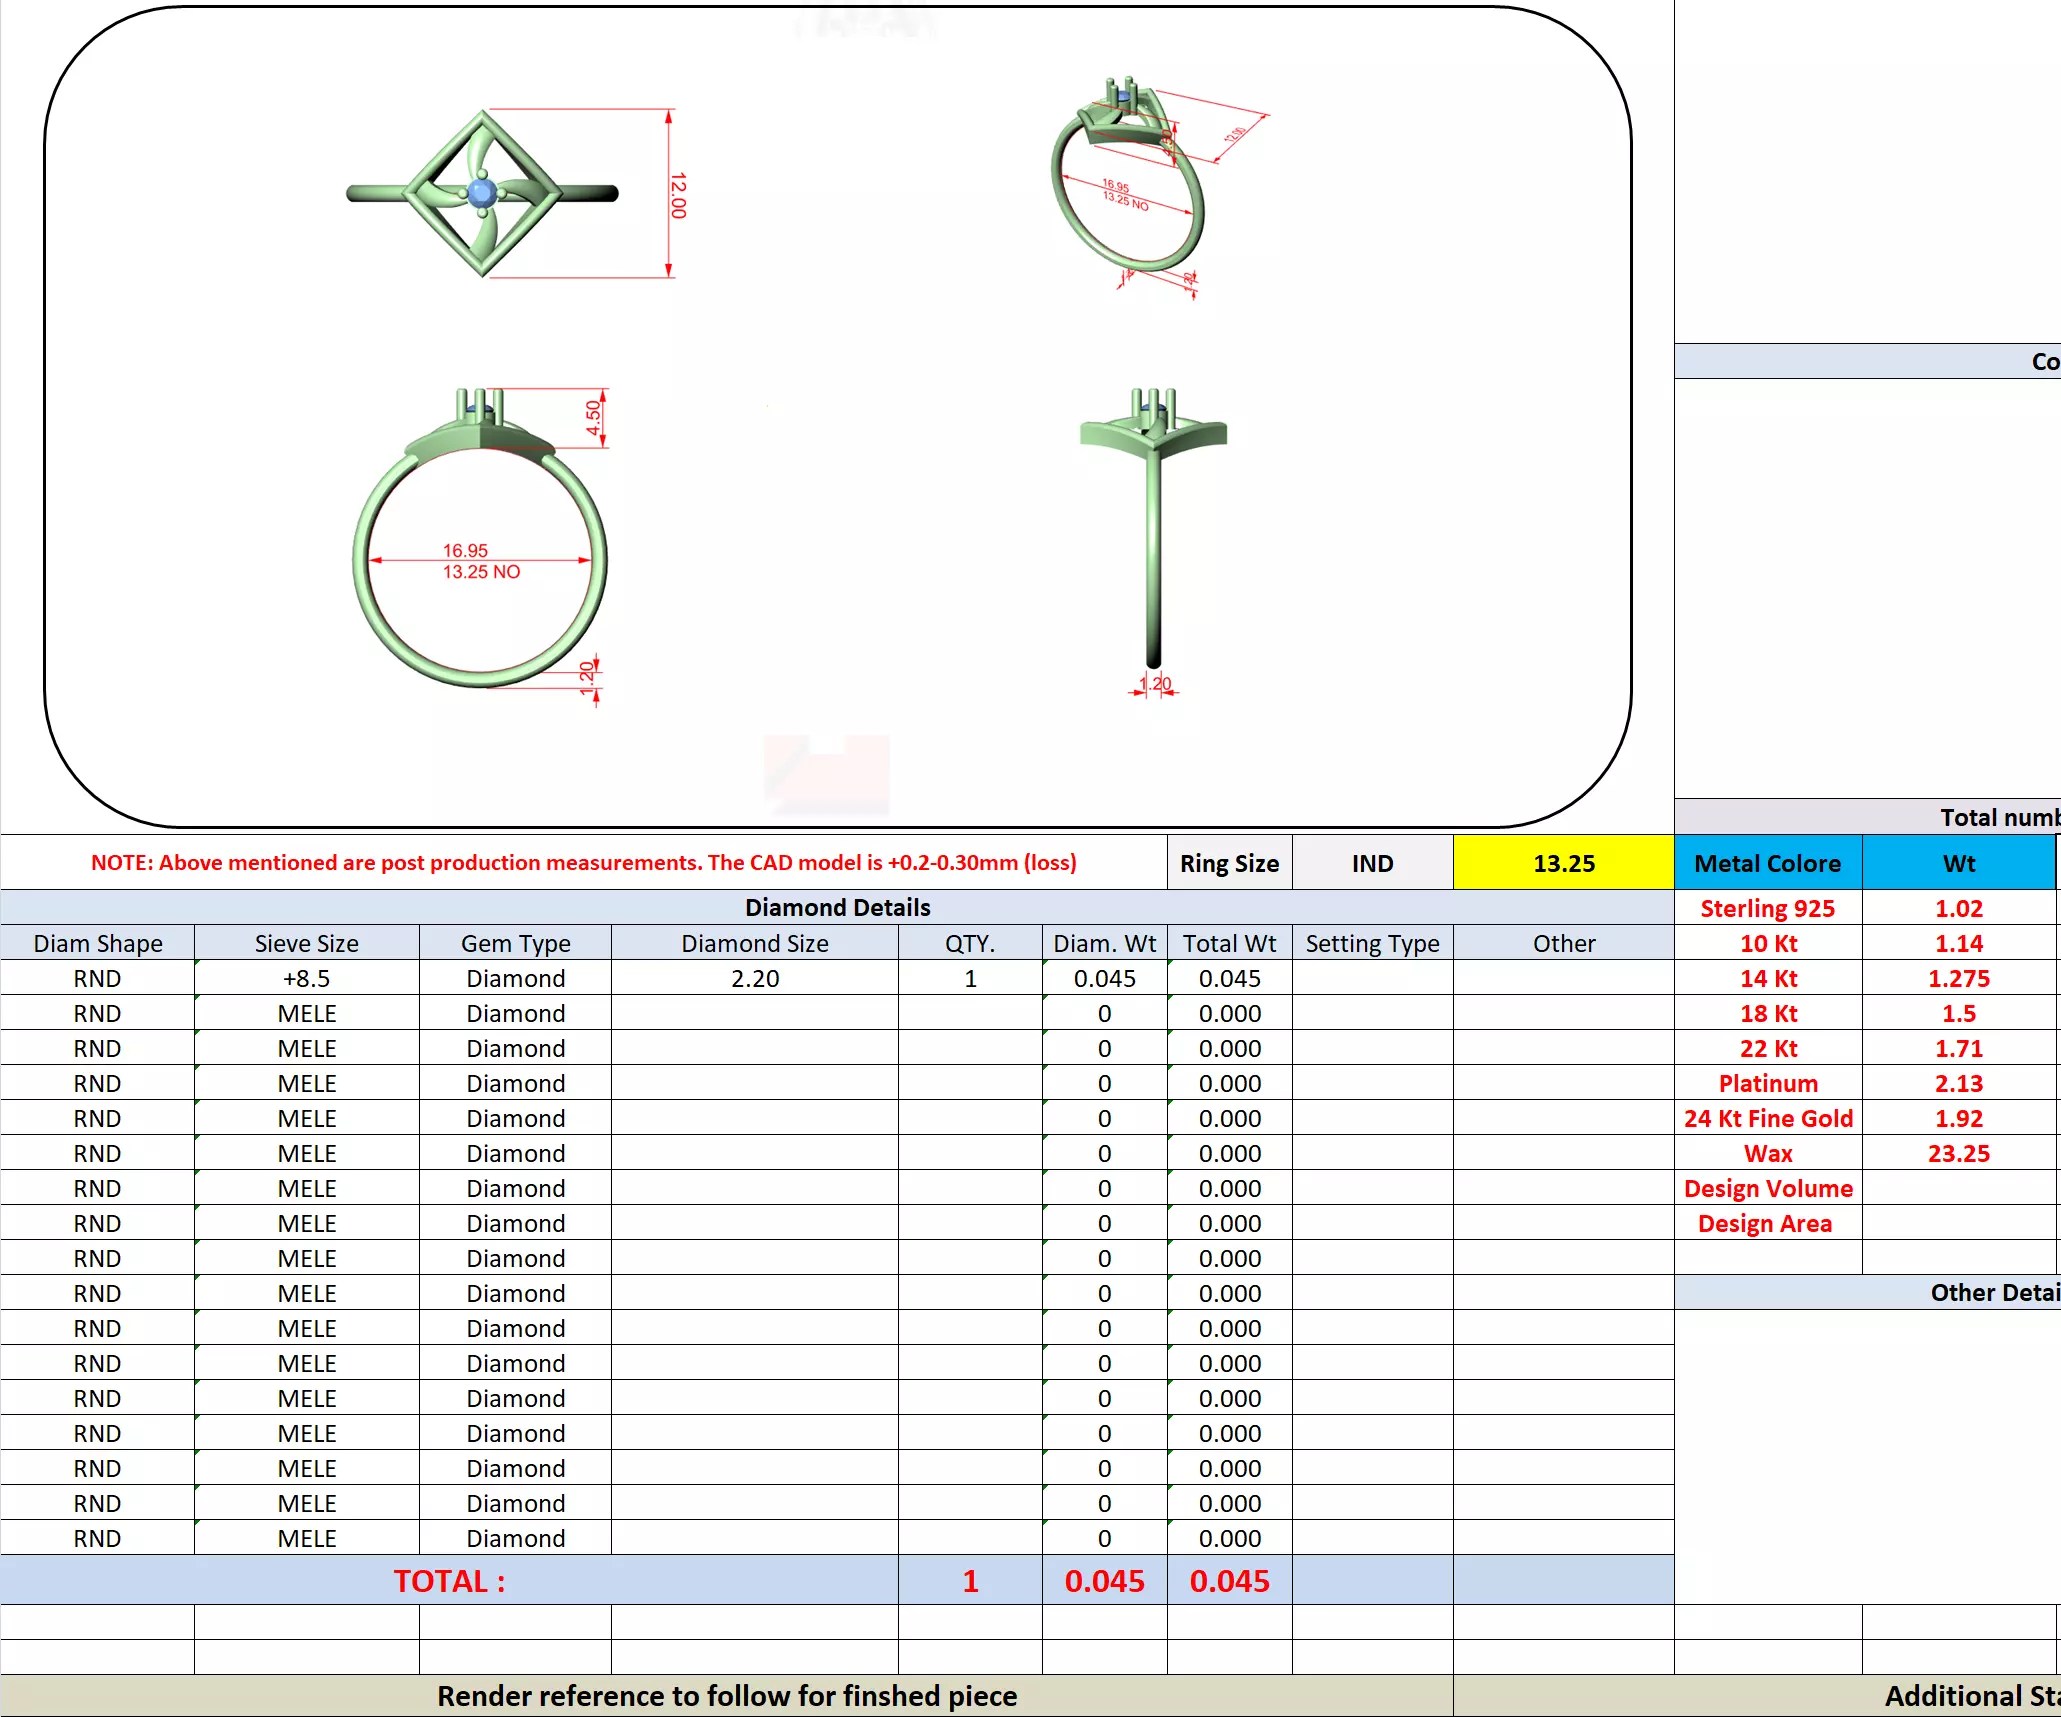Viewport: 2061px width, 1717px height.
Task: Select the Render reference to follow header
Action: point(727,1696)
